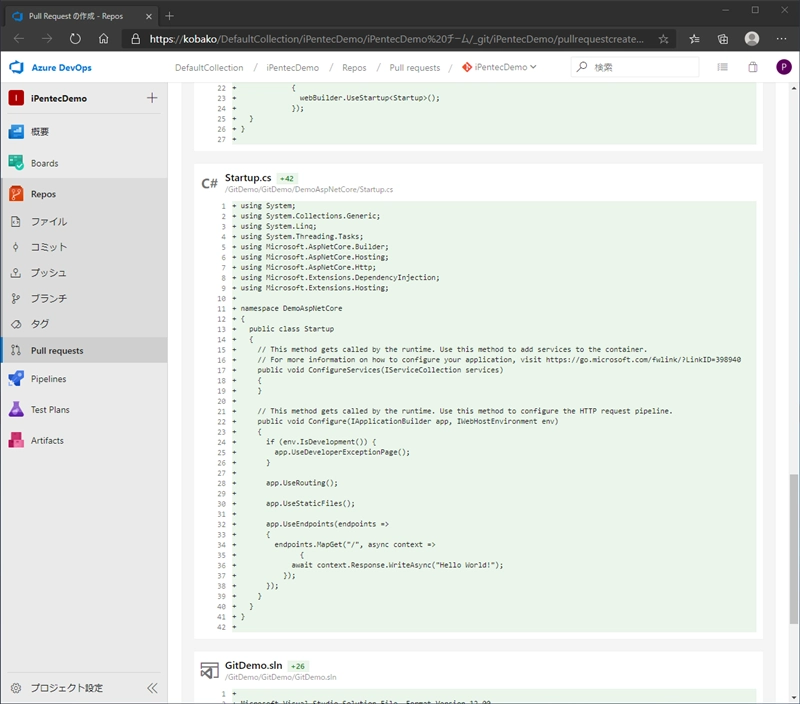Click the GitDemo.sln solution file icon

(x=209, y=670)
